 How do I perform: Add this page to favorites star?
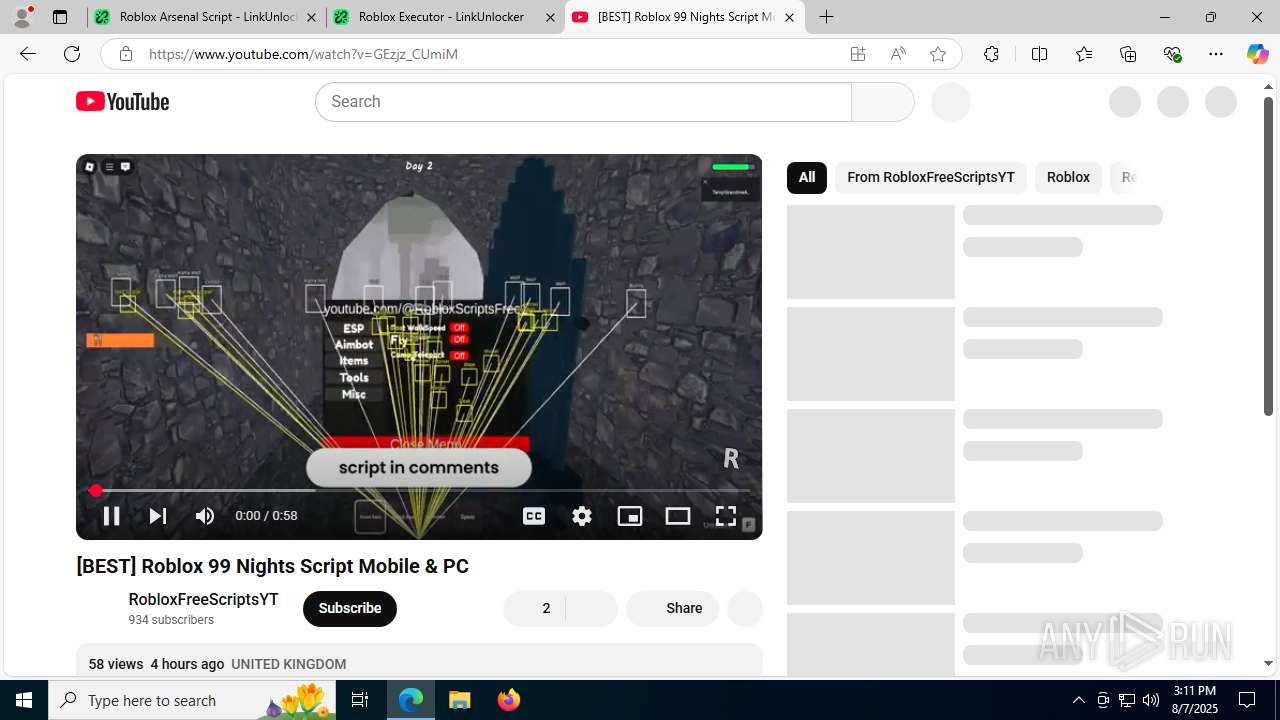coord(938,54)
